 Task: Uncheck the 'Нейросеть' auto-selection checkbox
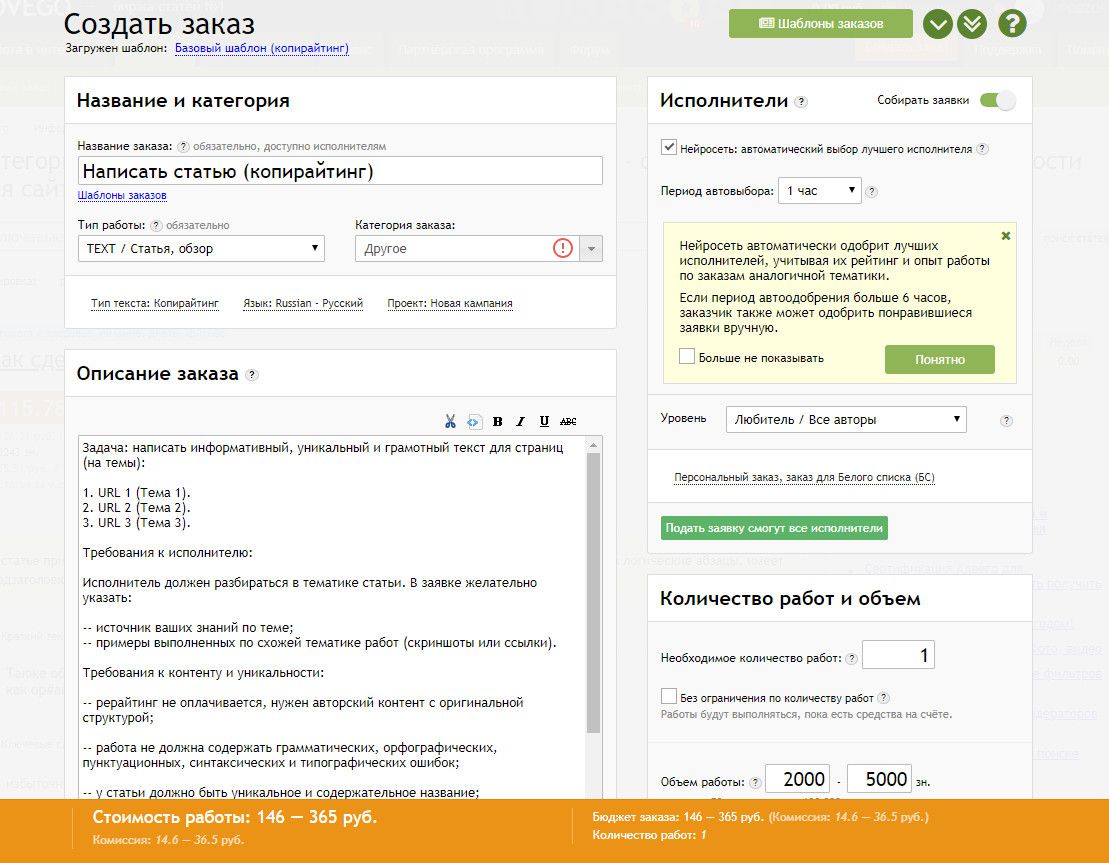pyautogui.click(x=669, y=148)
